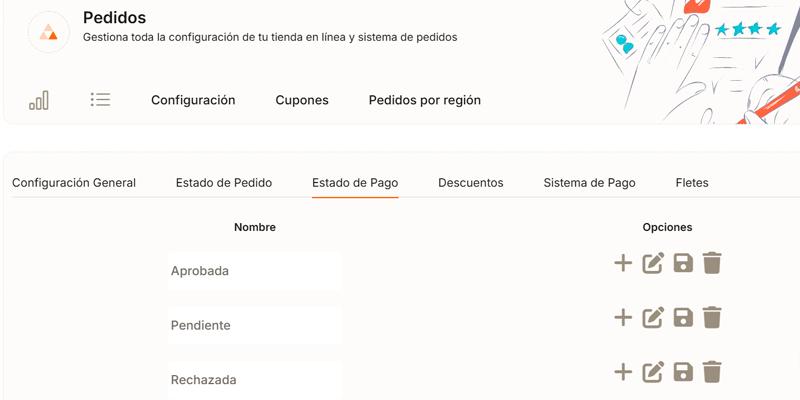The image size is (800, 400).
Task: Edit the Aprobada payment status
Action: (x=653, y=263)
